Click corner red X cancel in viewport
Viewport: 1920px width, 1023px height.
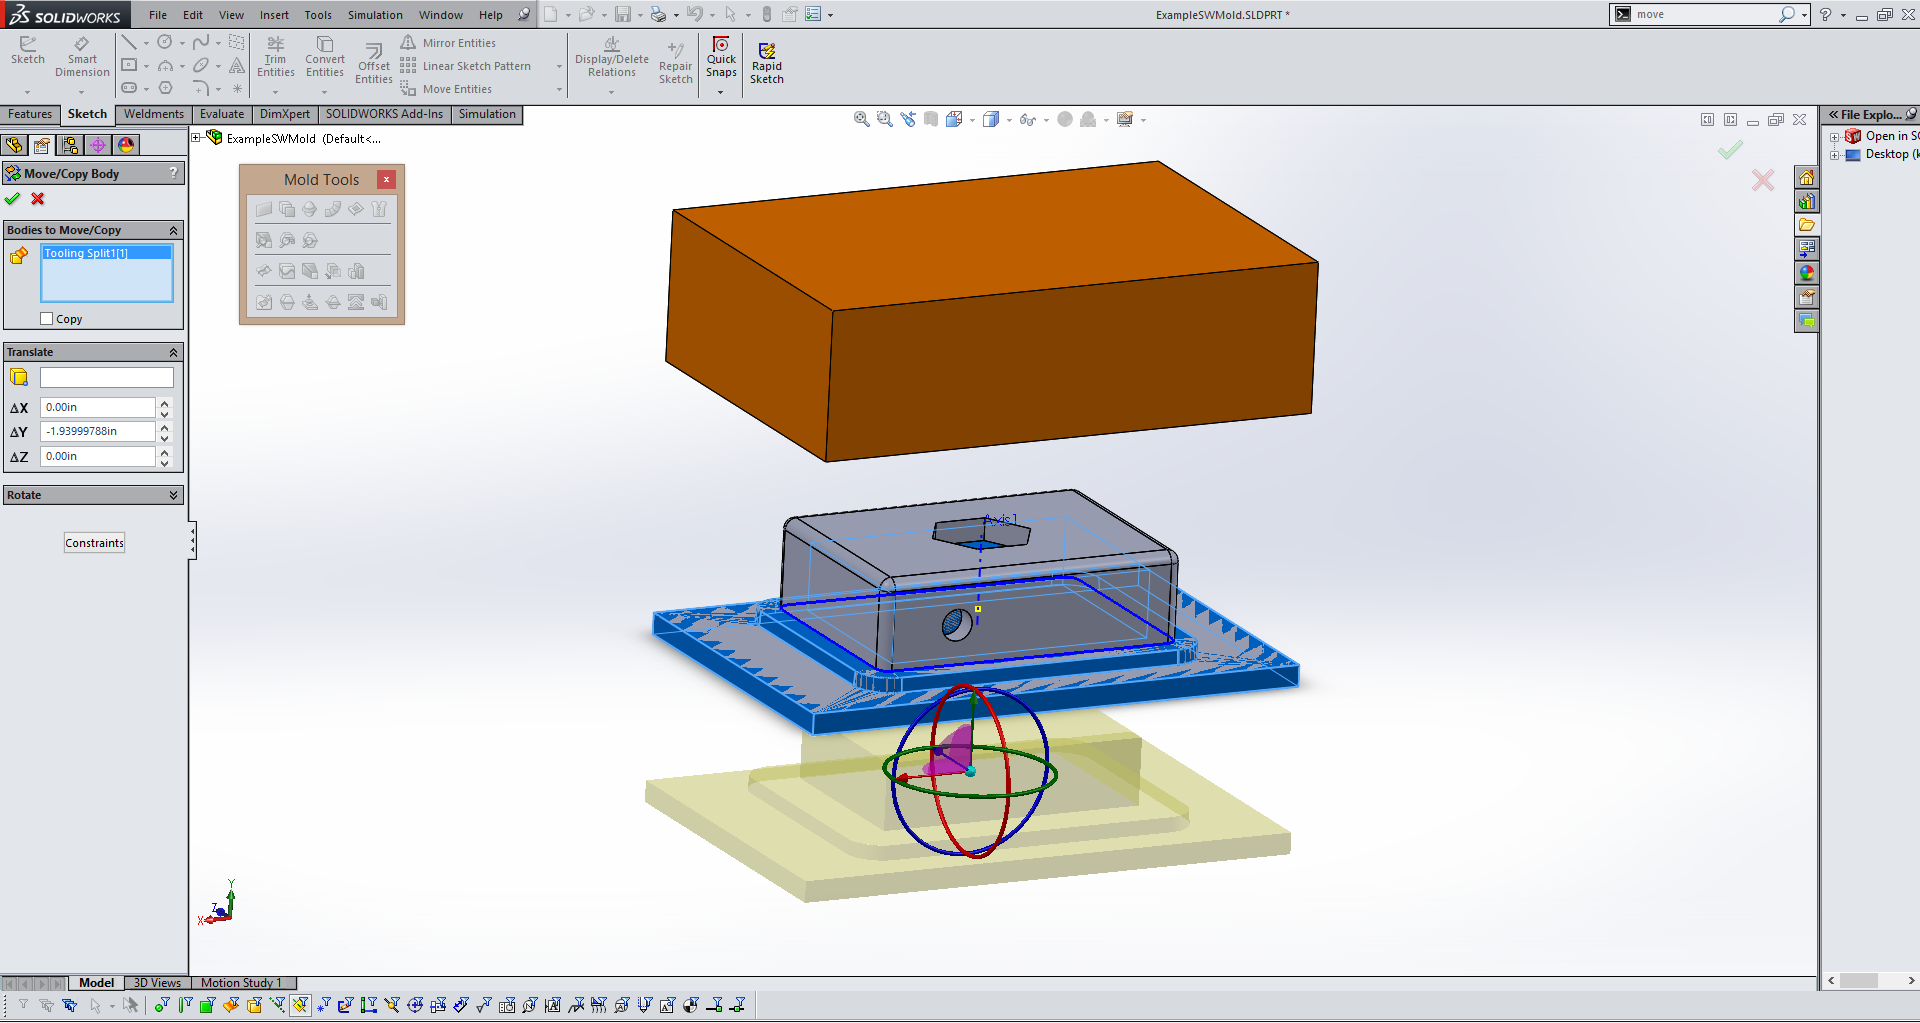click(x=1763, y=180)
